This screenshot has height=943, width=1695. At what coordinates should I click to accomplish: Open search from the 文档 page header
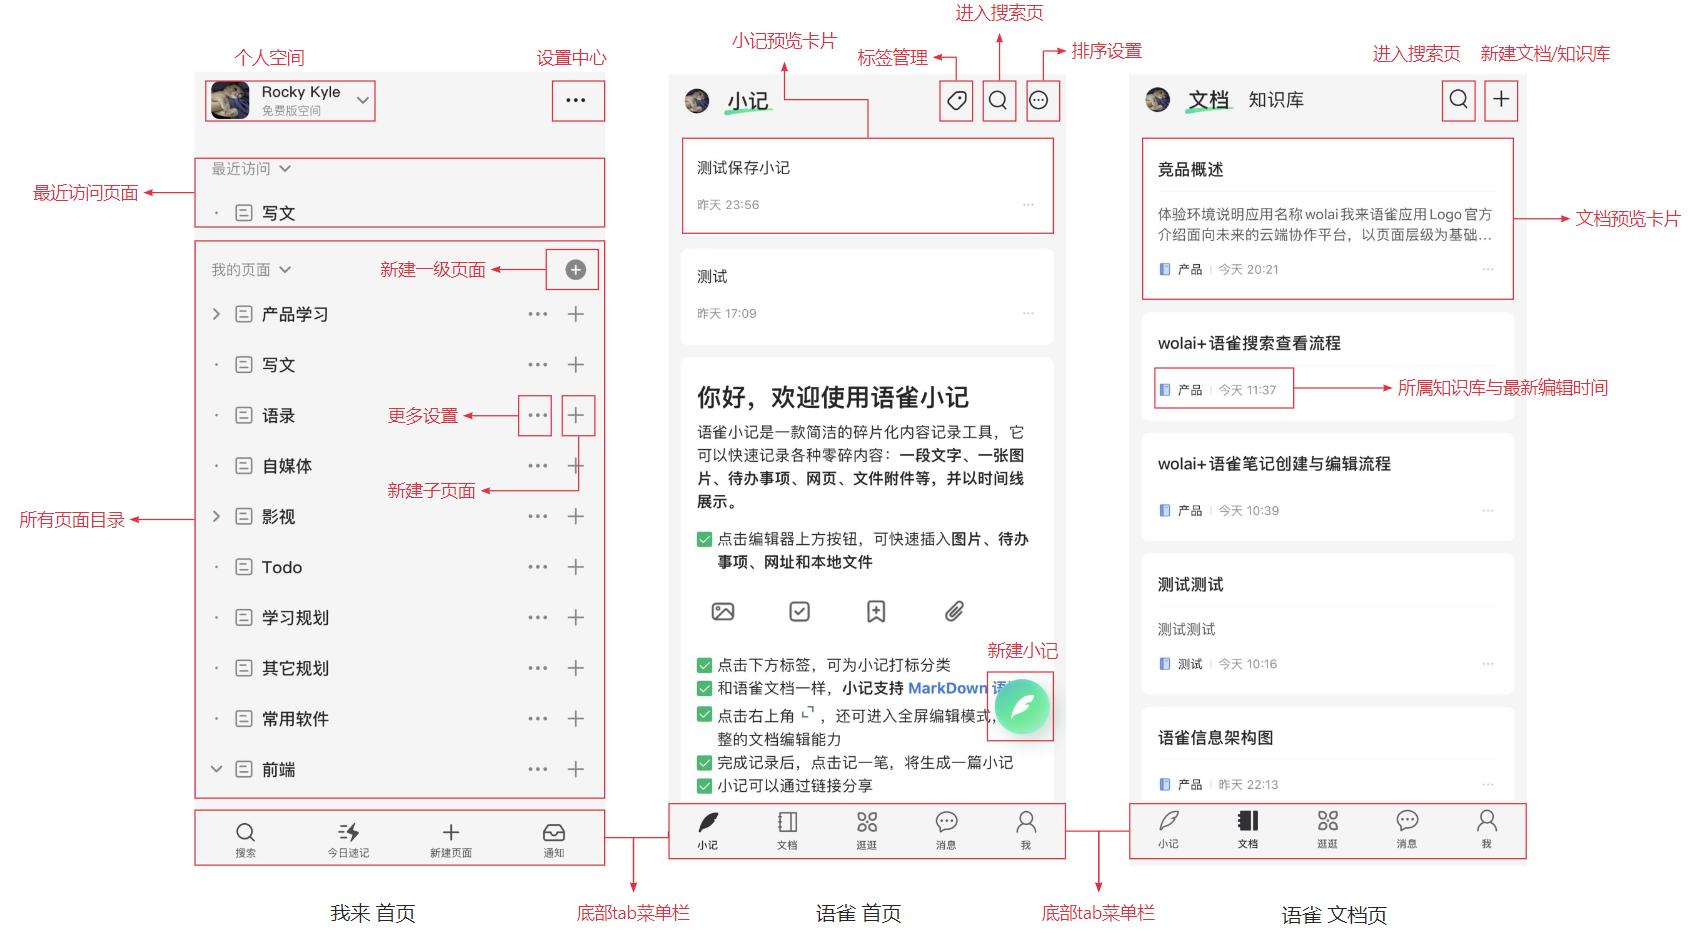[1459, 99]
